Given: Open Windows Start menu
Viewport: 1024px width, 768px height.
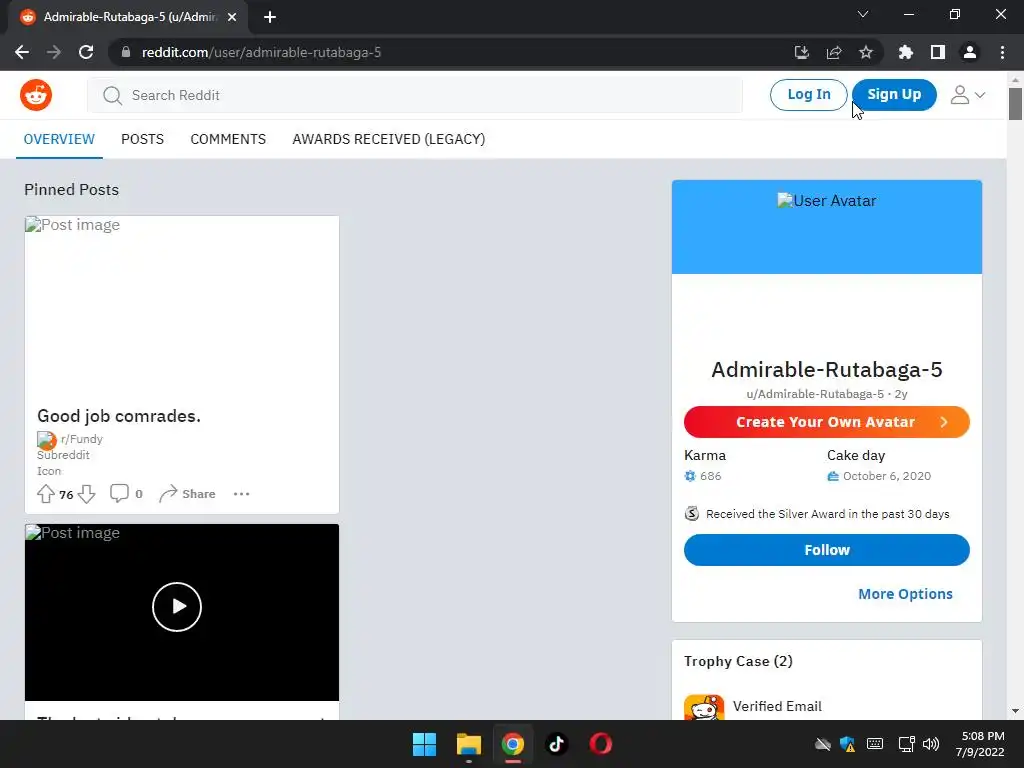Looking at the screenshot, I should pyautogui.click(x=424, y=744).
